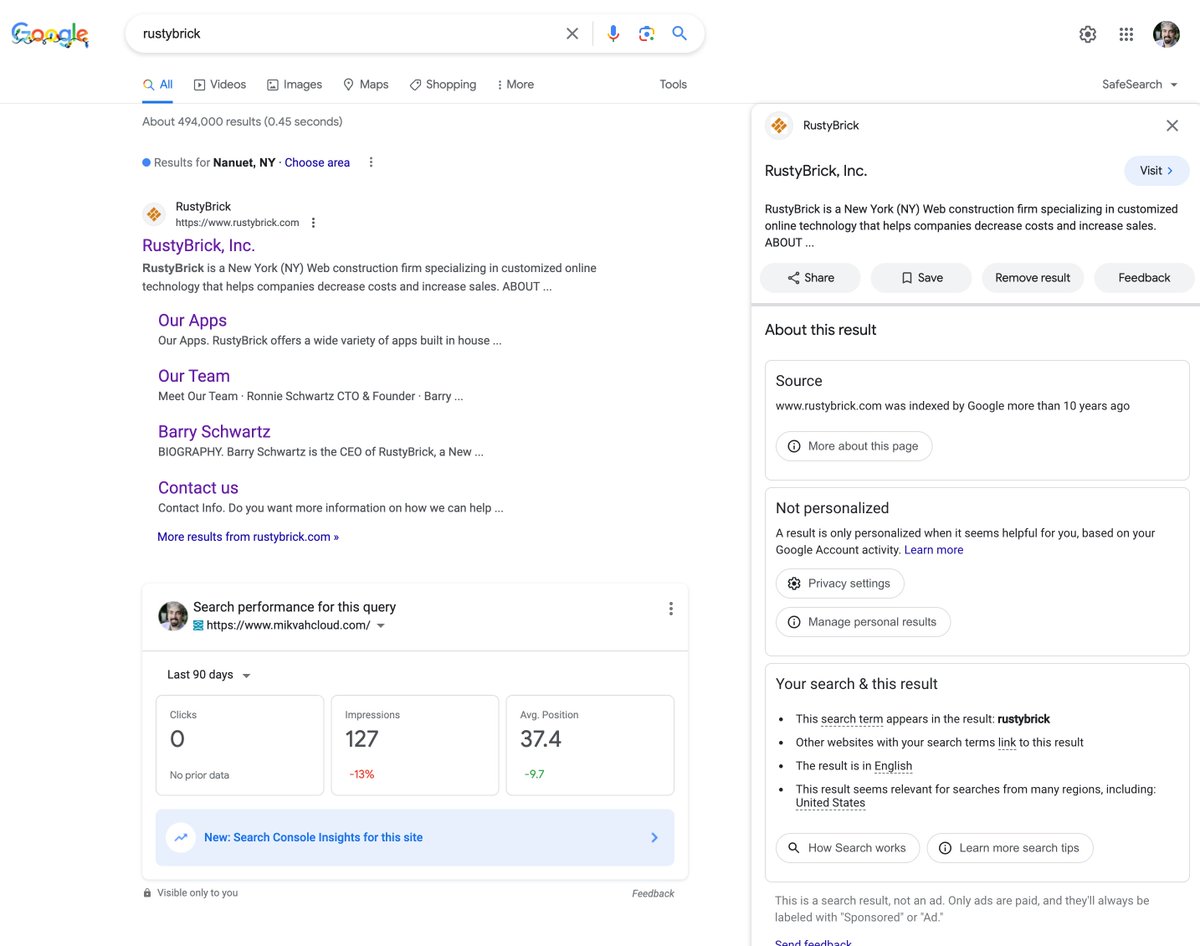The image size is (1200, 946).
Task: Click the underlined search term text
Action: coord(852,719)
